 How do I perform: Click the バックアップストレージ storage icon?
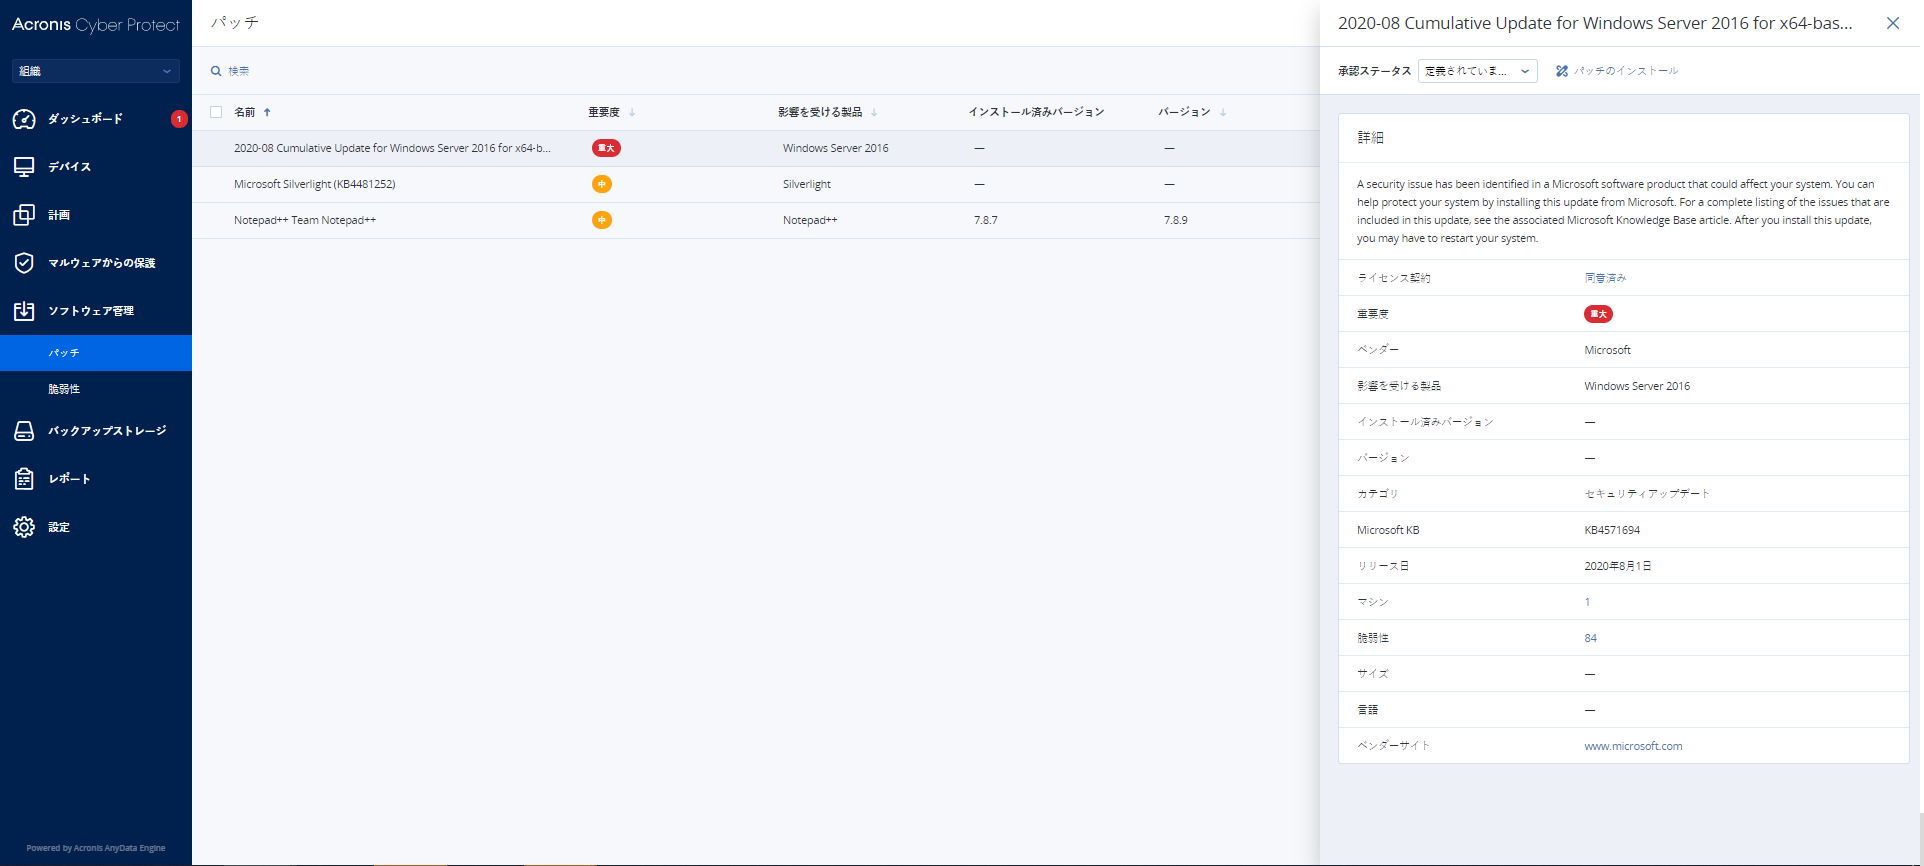pyautogui.click(x=24, y=431)
